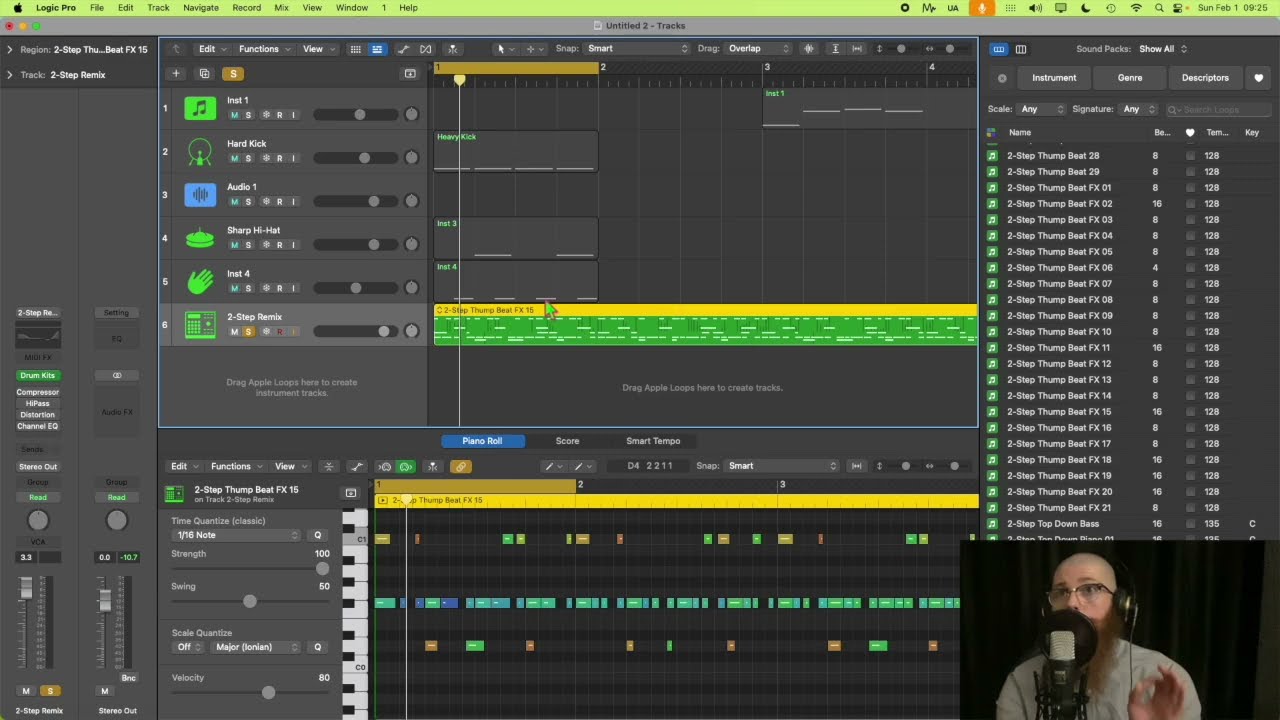Viewport: 1280px width, 720px height.
Task: Add a new track with plus button
Action: [176, 73]
